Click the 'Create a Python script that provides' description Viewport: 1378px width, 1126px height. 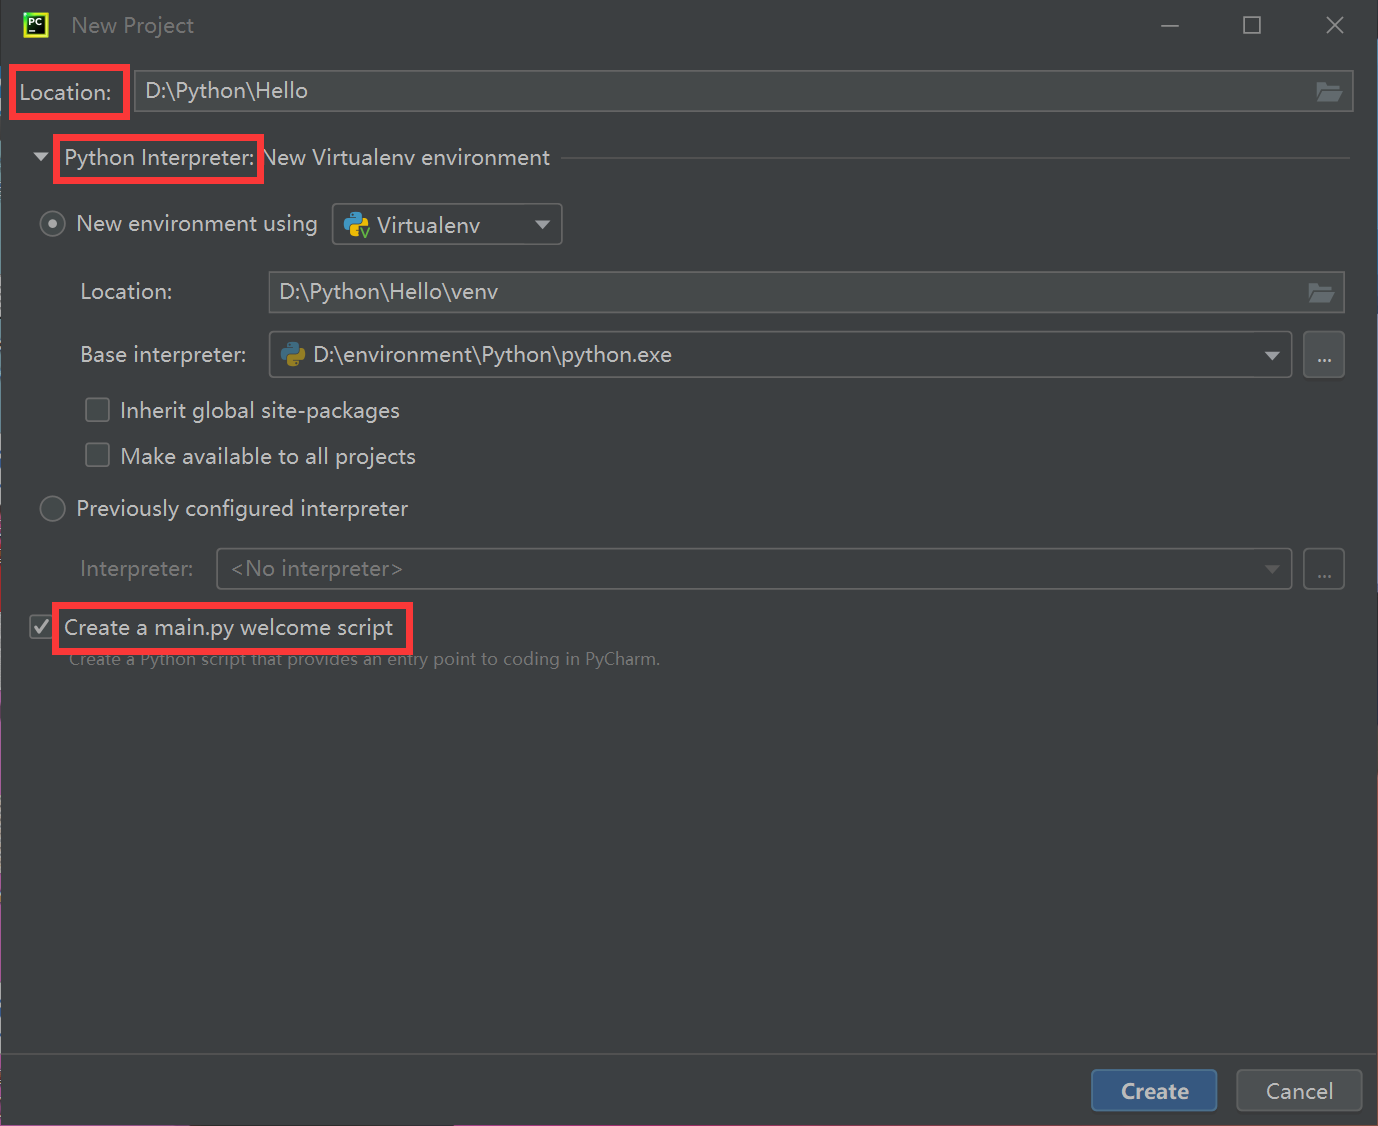tap(364, 659)
